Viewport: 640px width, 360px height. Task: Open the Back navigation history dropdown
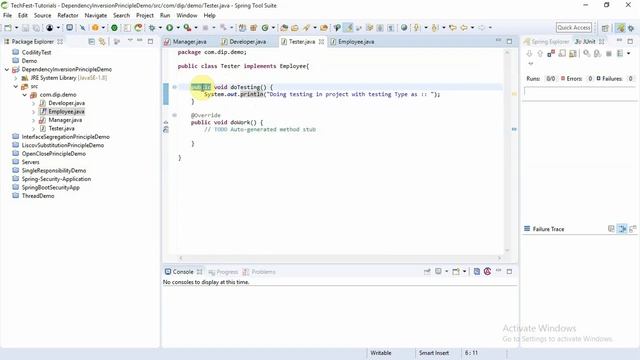[472, 28]
